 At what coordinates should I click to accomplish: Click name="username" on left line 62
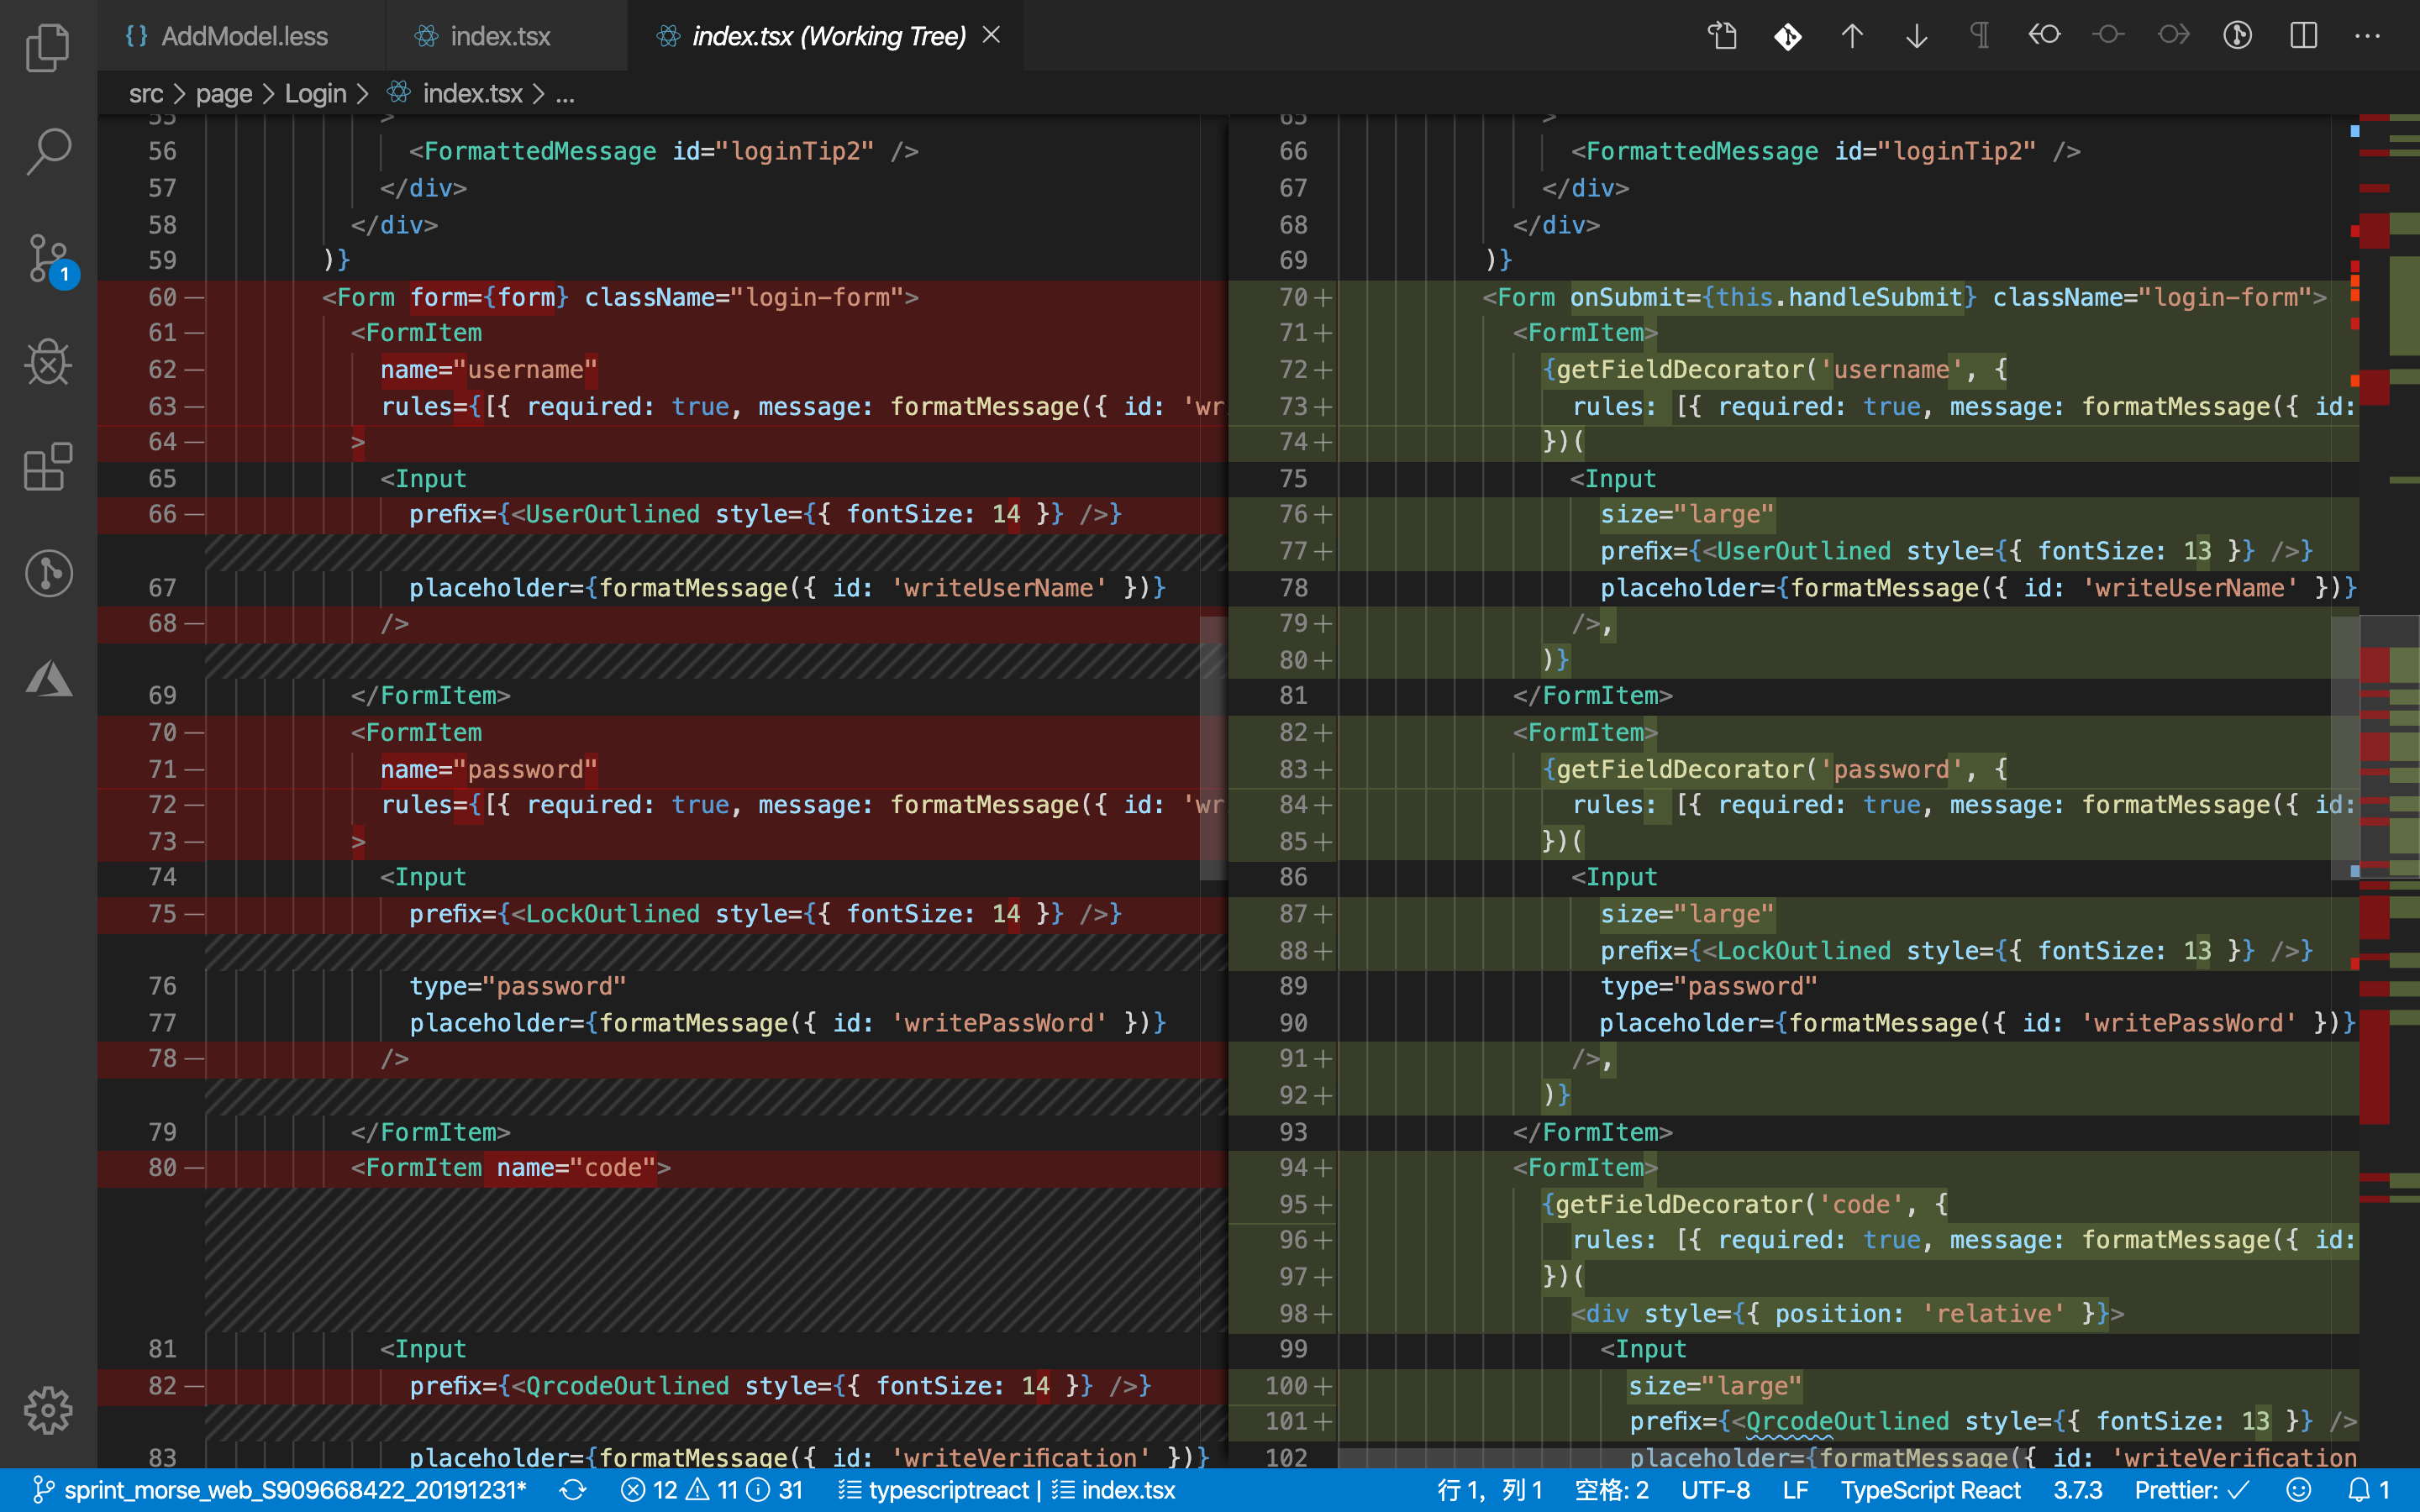click(489, 370)
